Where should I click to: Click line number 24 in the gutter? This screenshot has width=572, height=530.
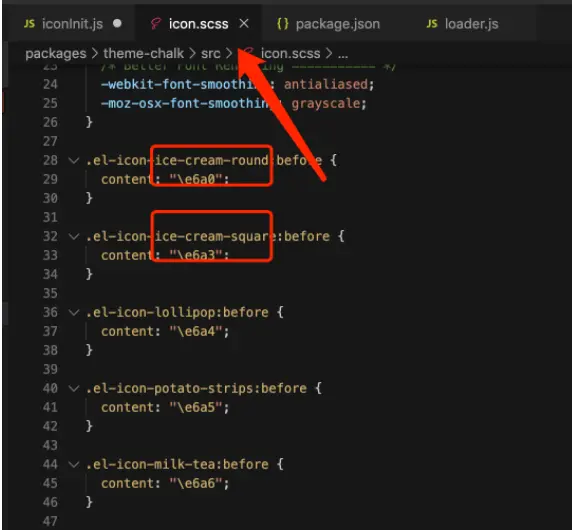[x=50, y=84]
